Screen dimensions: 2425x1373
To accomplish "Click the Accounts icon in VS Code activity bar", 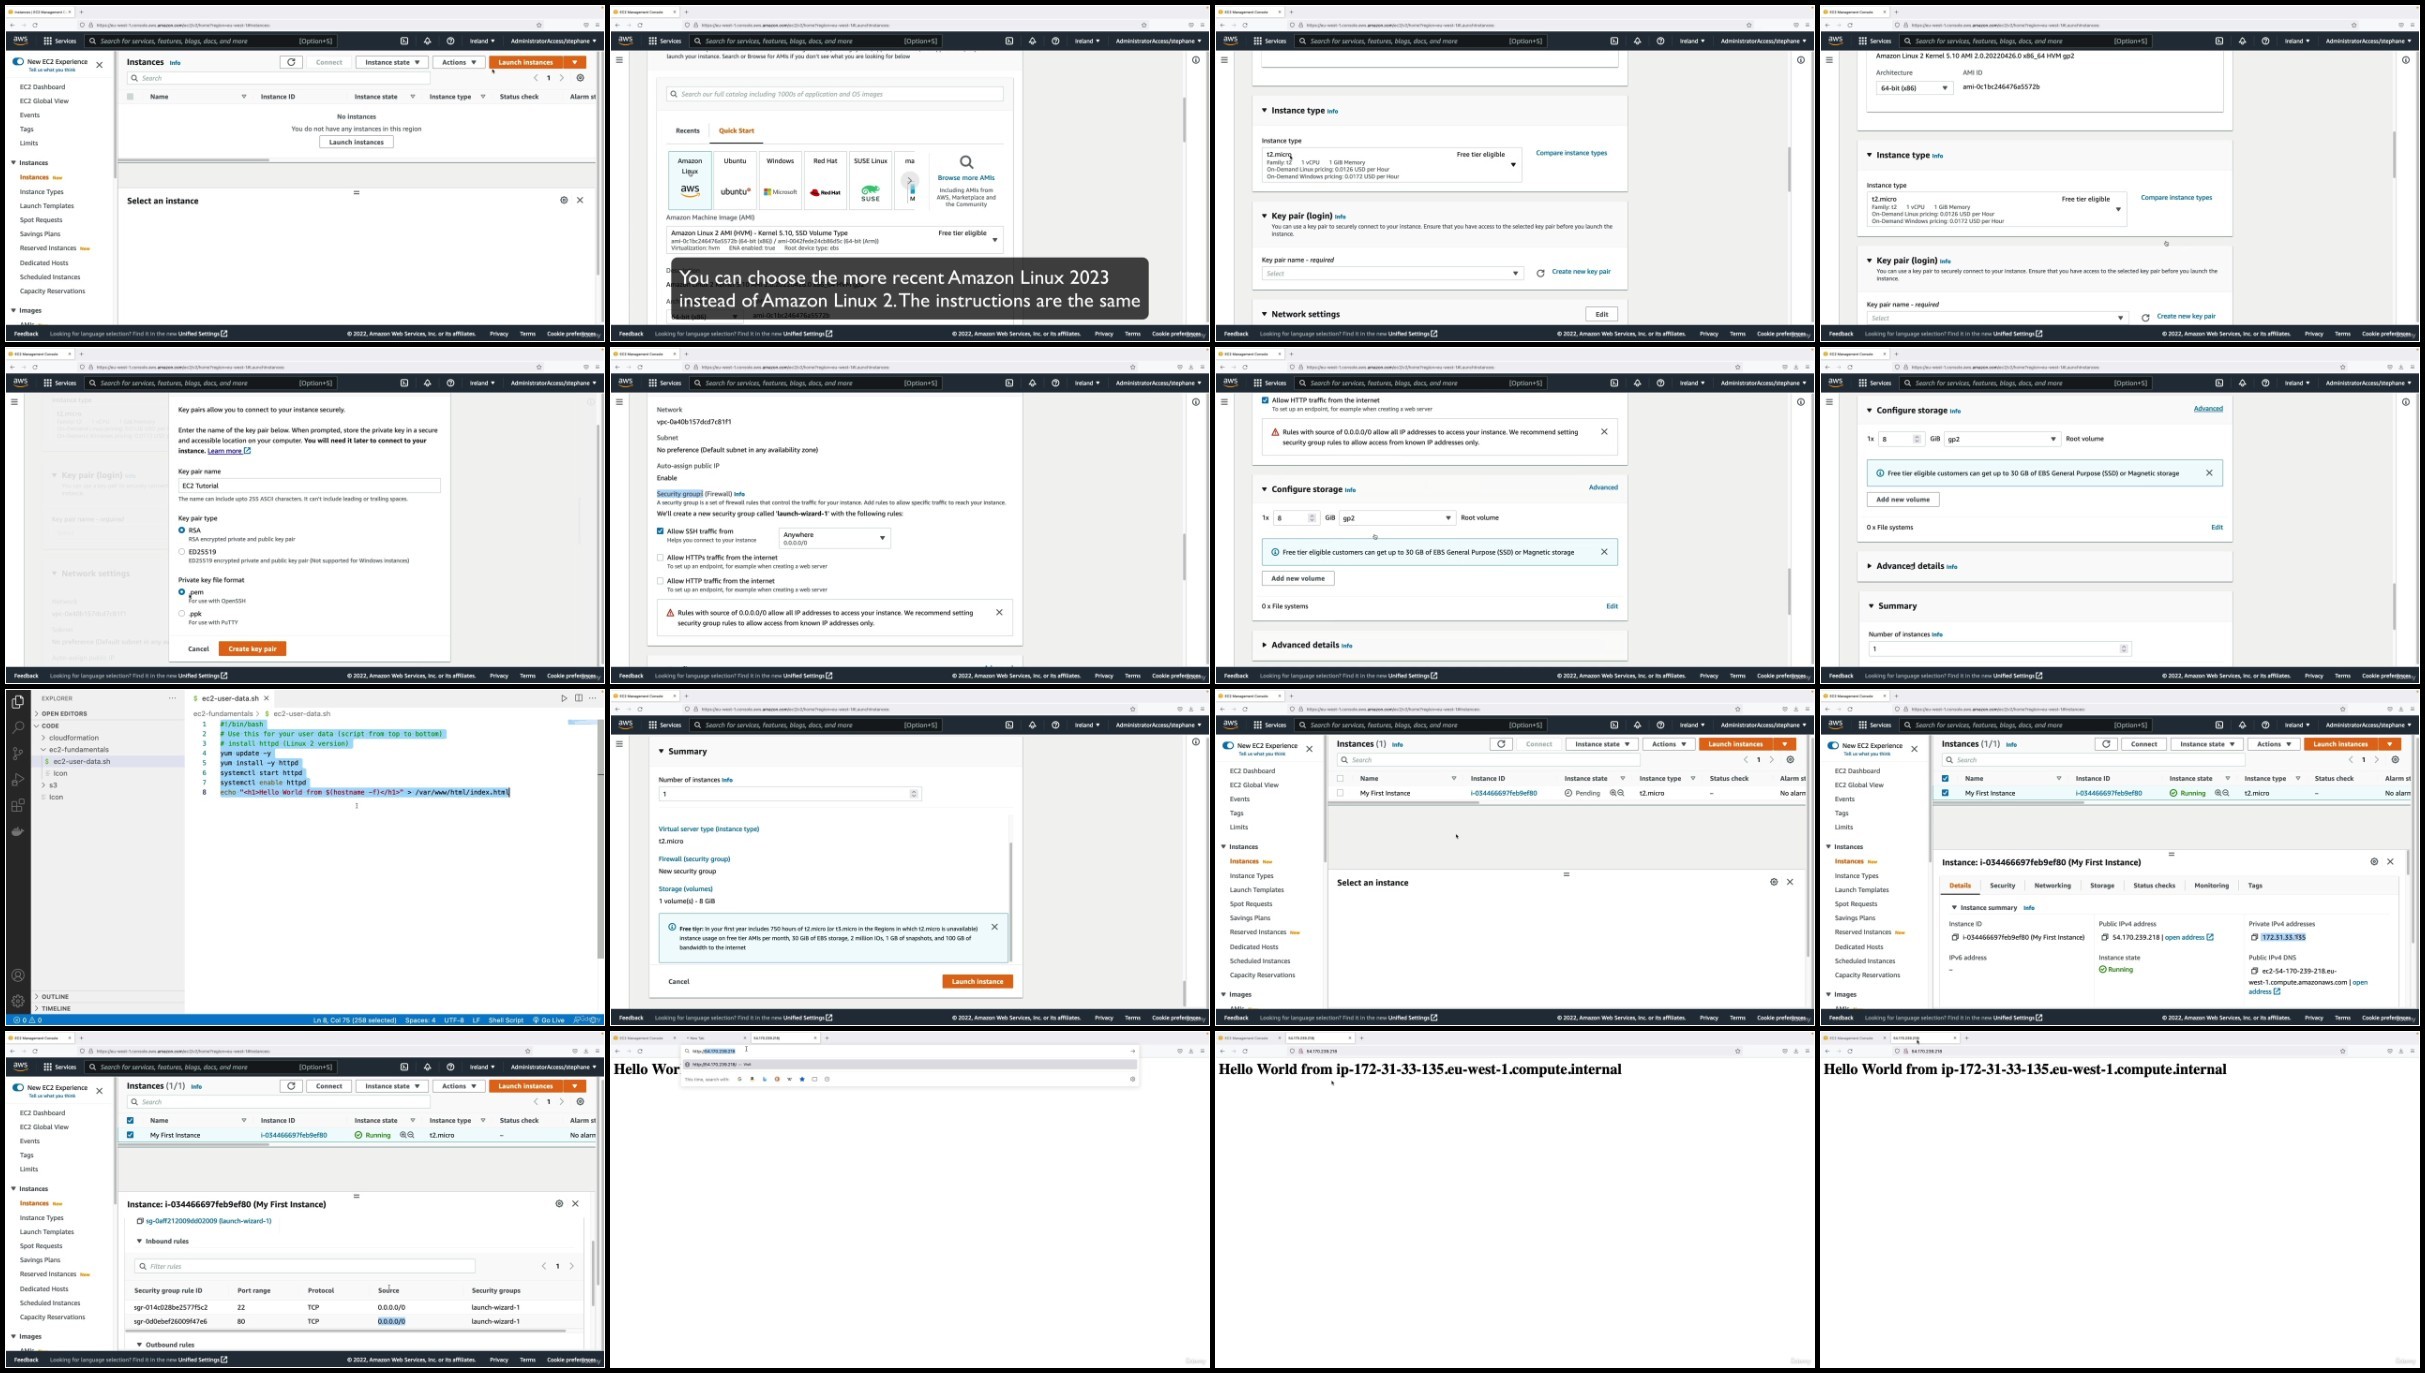I will [x=17, y=975].
